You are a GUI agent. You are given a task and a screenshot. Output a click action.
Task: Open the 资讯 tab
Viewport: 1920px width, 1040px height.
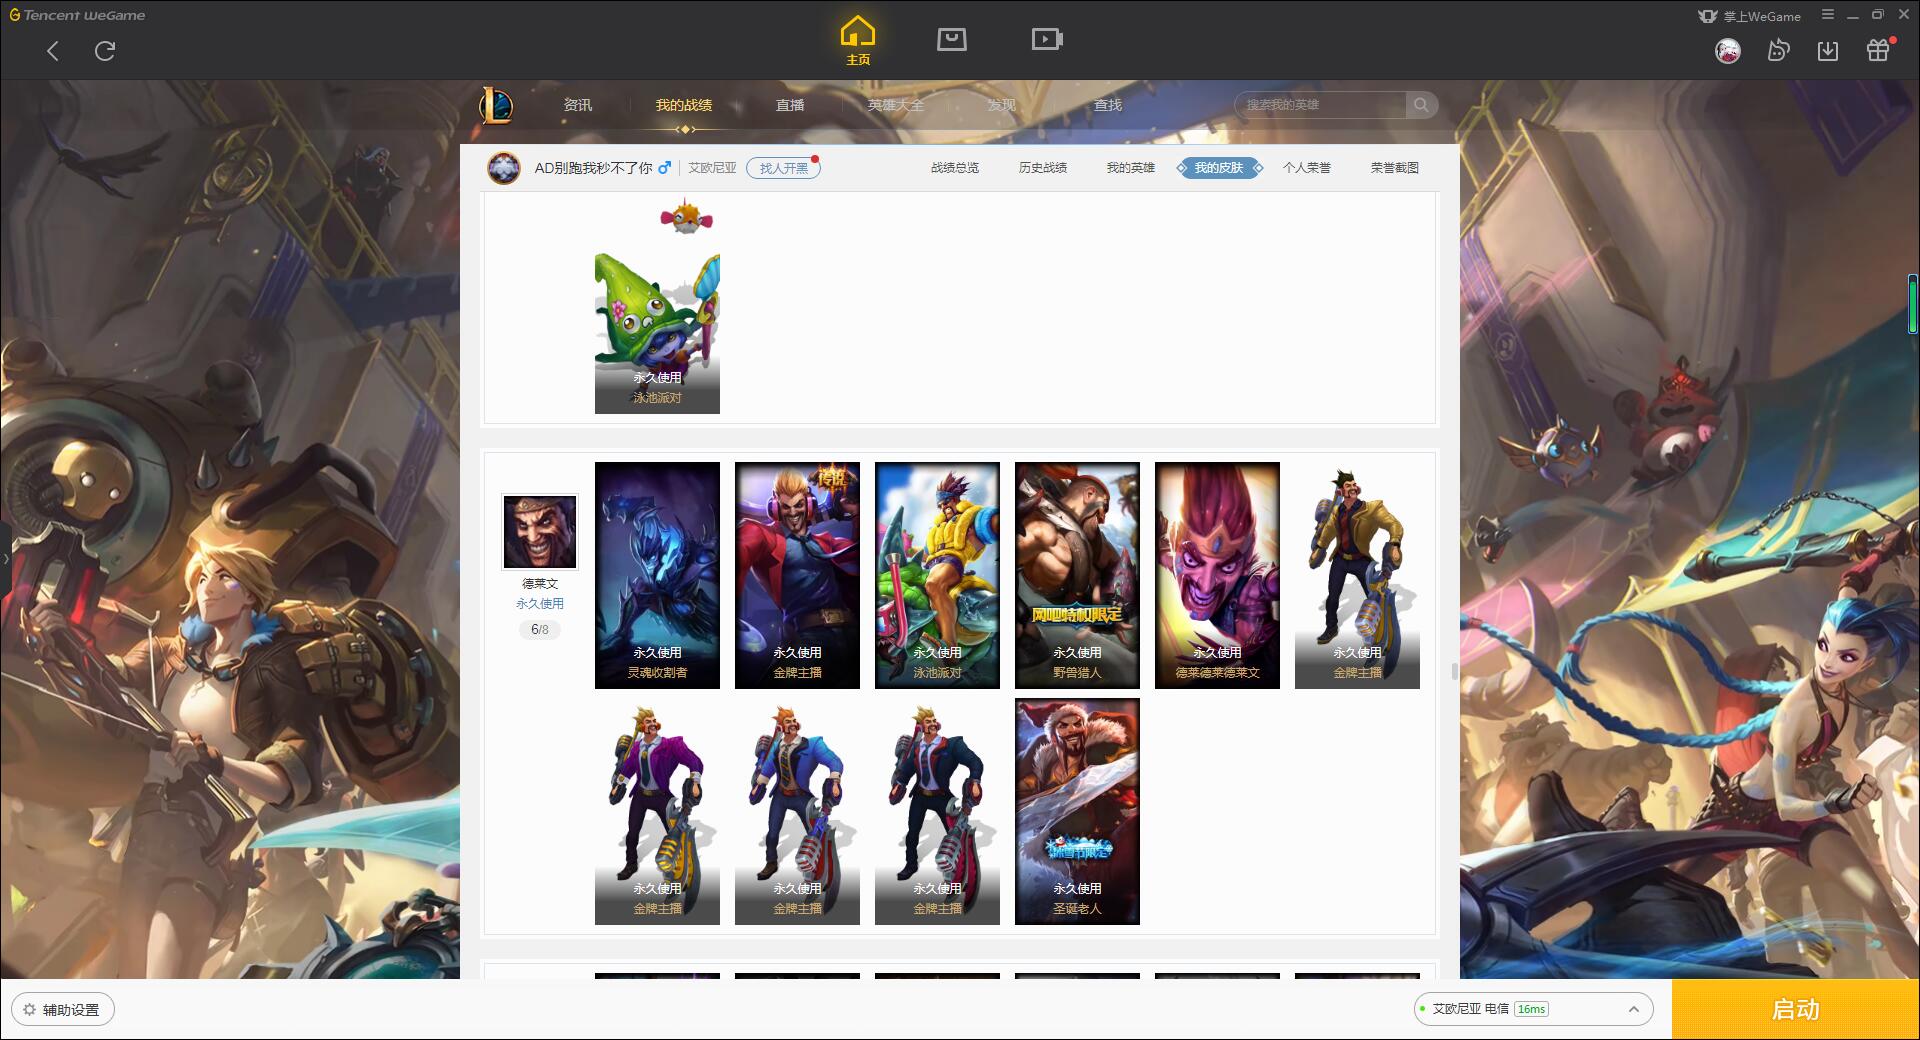578,105
